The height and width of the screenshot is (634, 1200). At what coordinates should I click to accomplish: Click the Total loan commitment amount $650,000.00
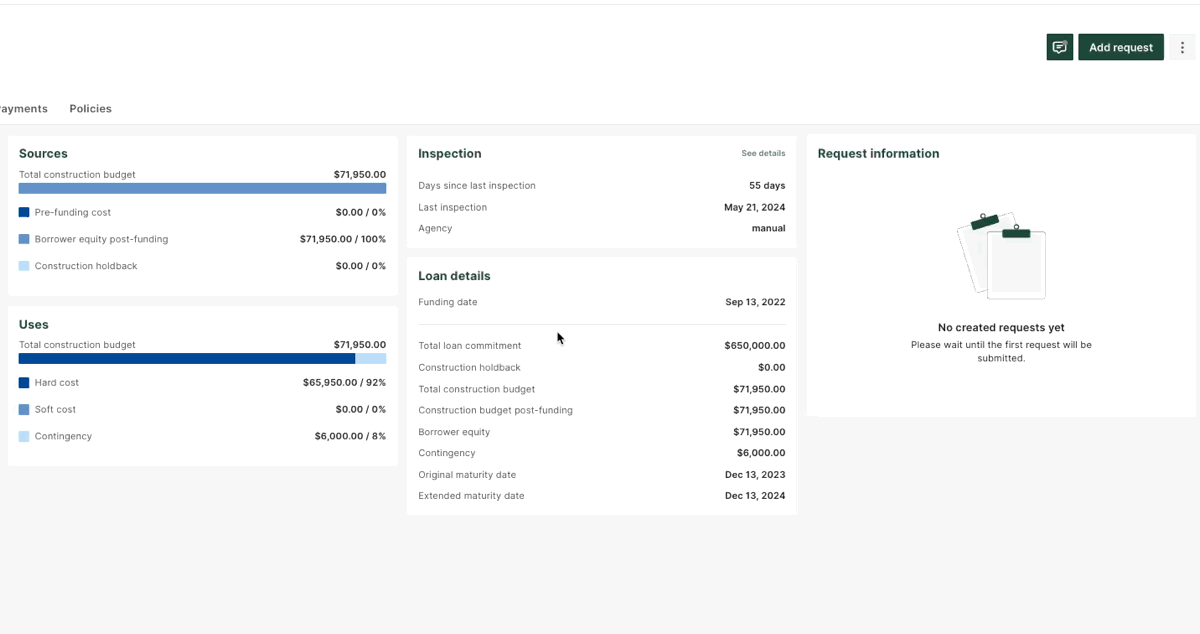(754, 346)
